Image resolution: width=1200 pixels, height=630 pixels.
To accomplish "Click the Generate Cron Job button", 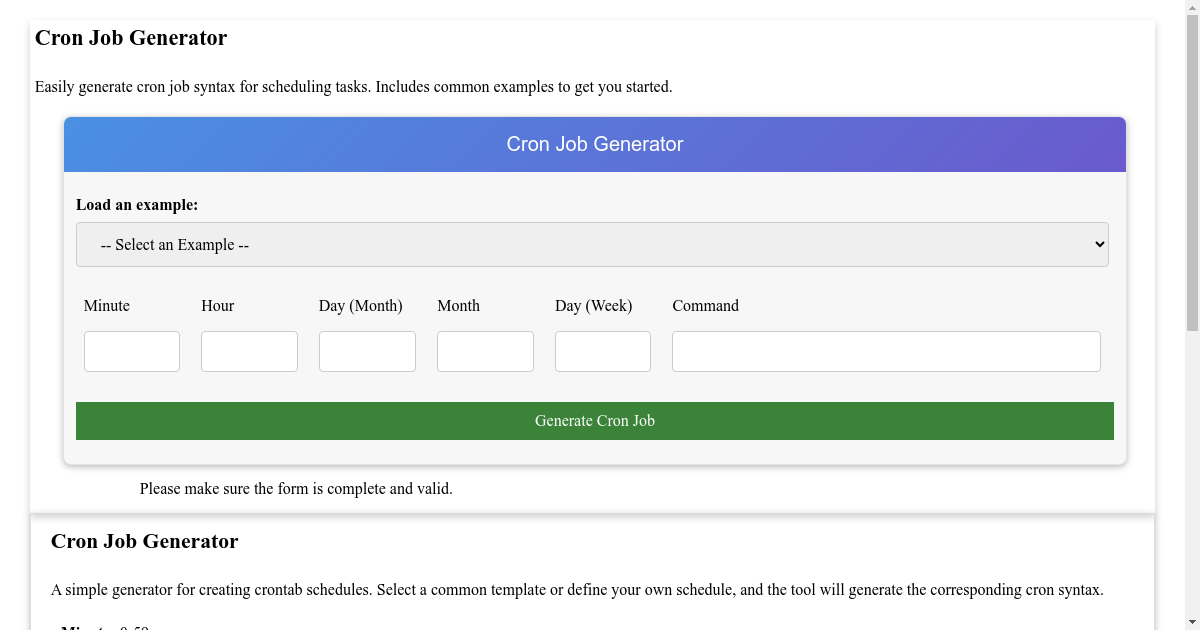I will (x=594, y=420).
